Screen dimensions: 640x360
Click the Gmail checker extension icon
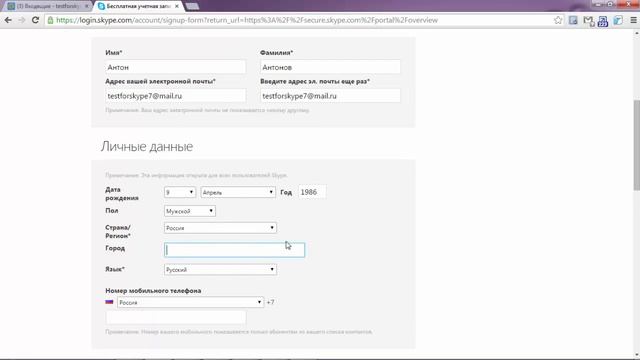pyautogui.click(x=588, y=20)
